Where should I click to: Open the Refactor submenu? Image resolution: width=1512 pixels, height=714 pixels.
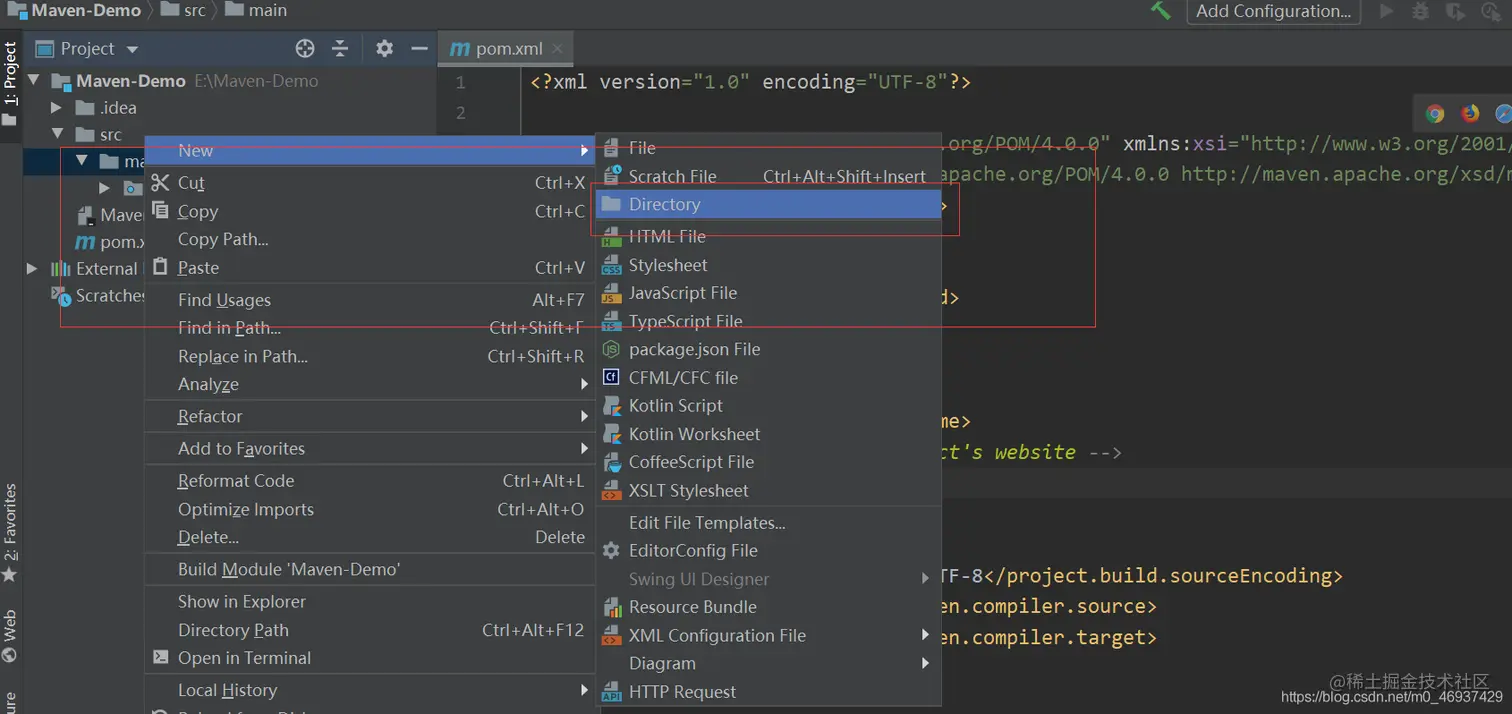click(370, 416)
